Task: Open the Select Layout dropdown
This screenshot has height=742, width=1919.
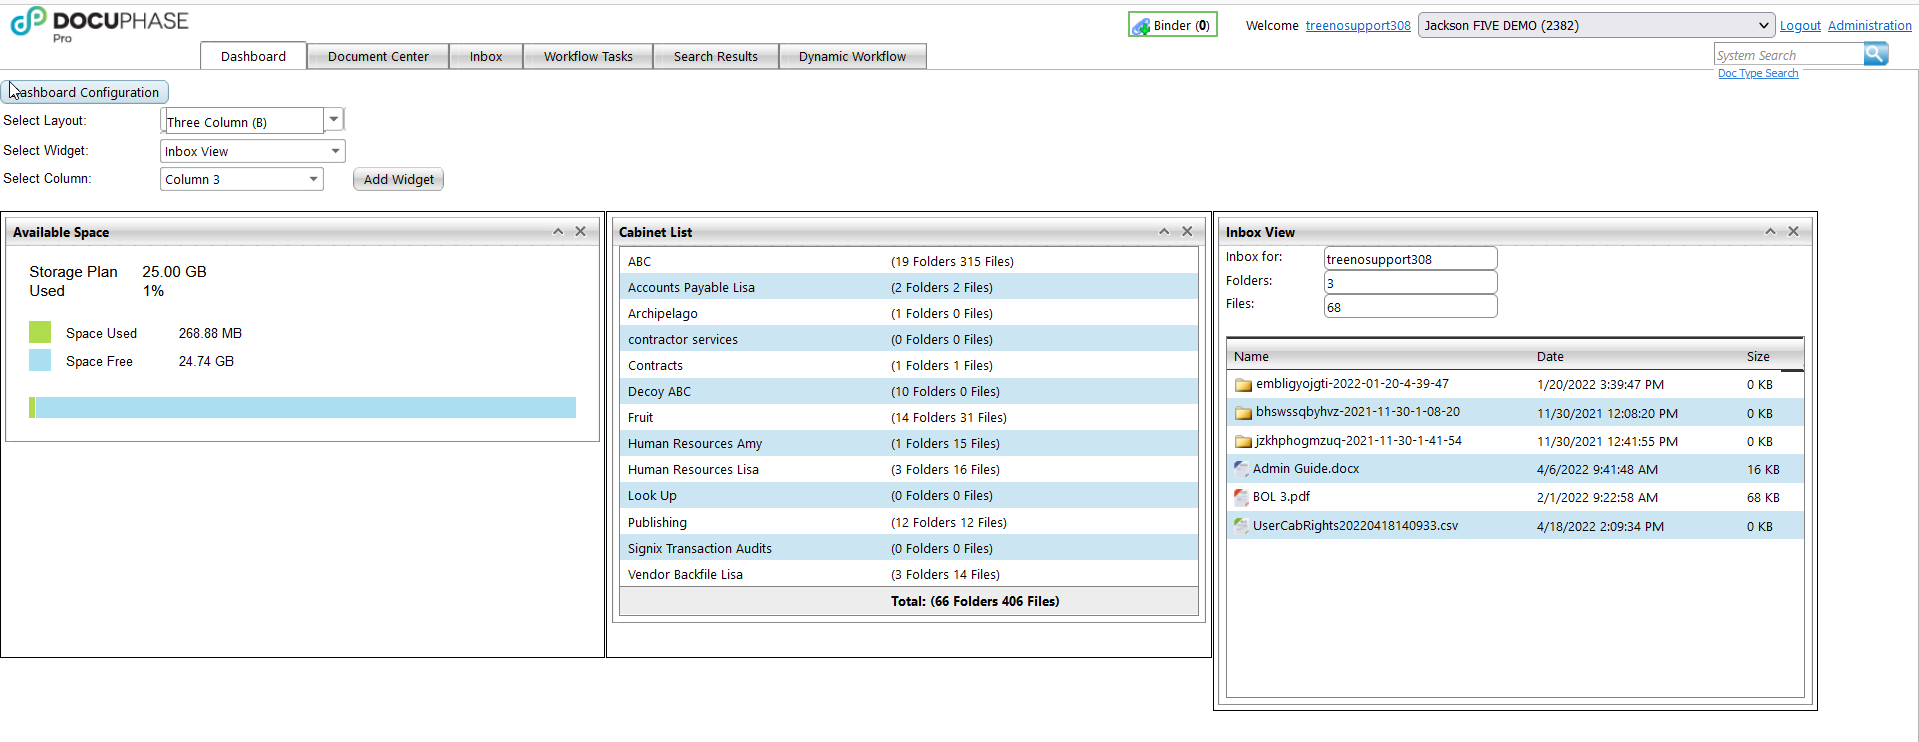Action: (x=334, y=119)
